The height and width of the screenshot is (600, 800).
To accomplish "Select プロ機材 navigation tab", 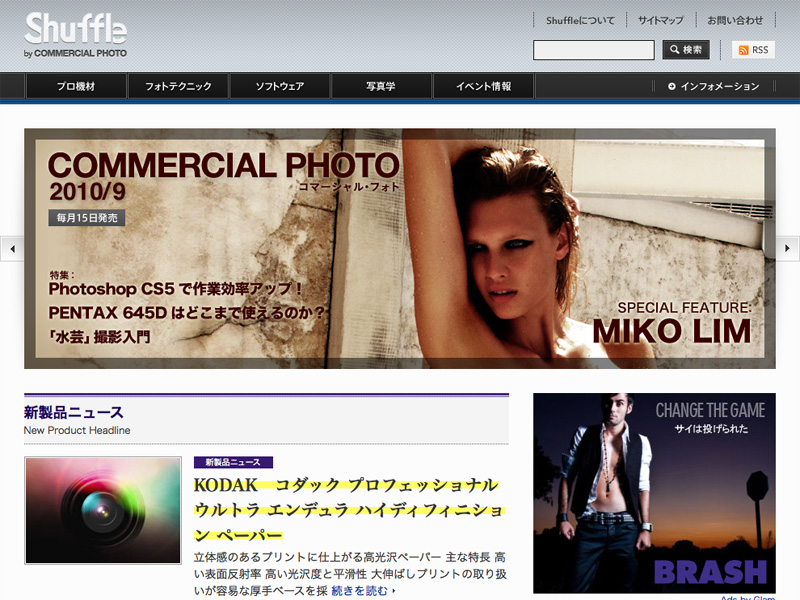I will click(76, 86).
